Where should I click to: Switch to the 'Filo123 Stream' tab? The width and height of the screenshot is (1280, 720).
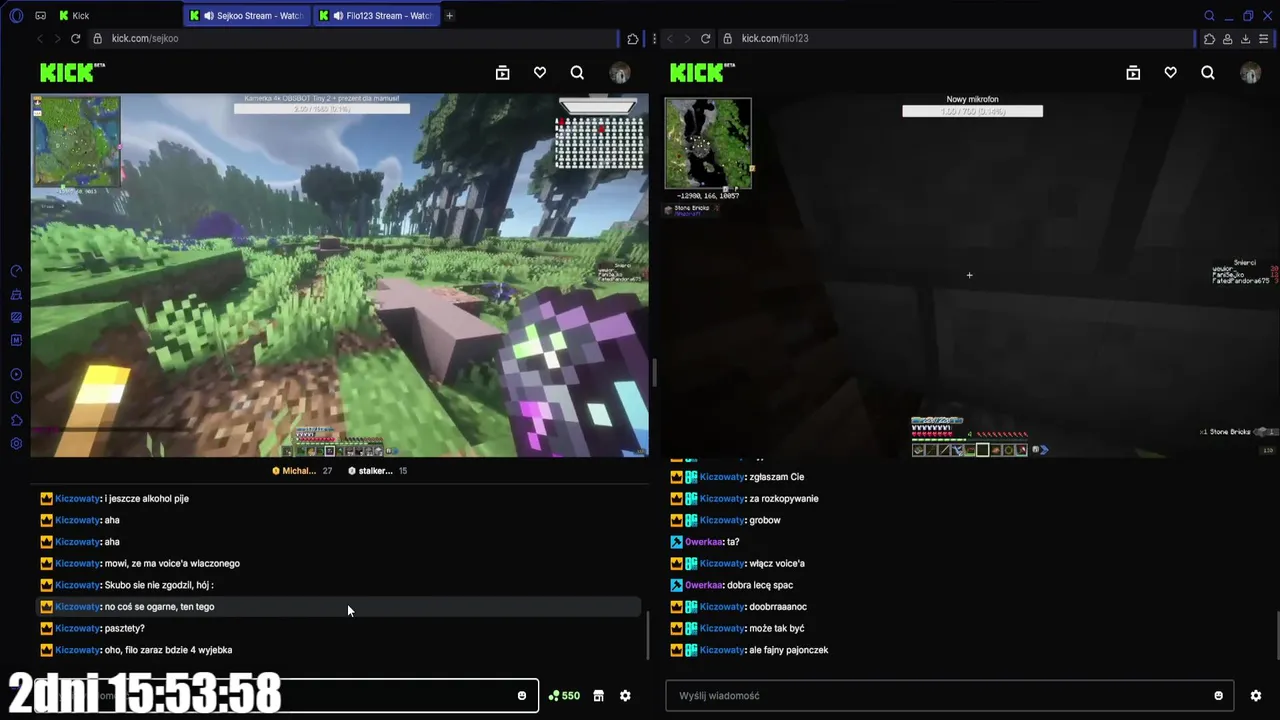(x=377, y=15)
